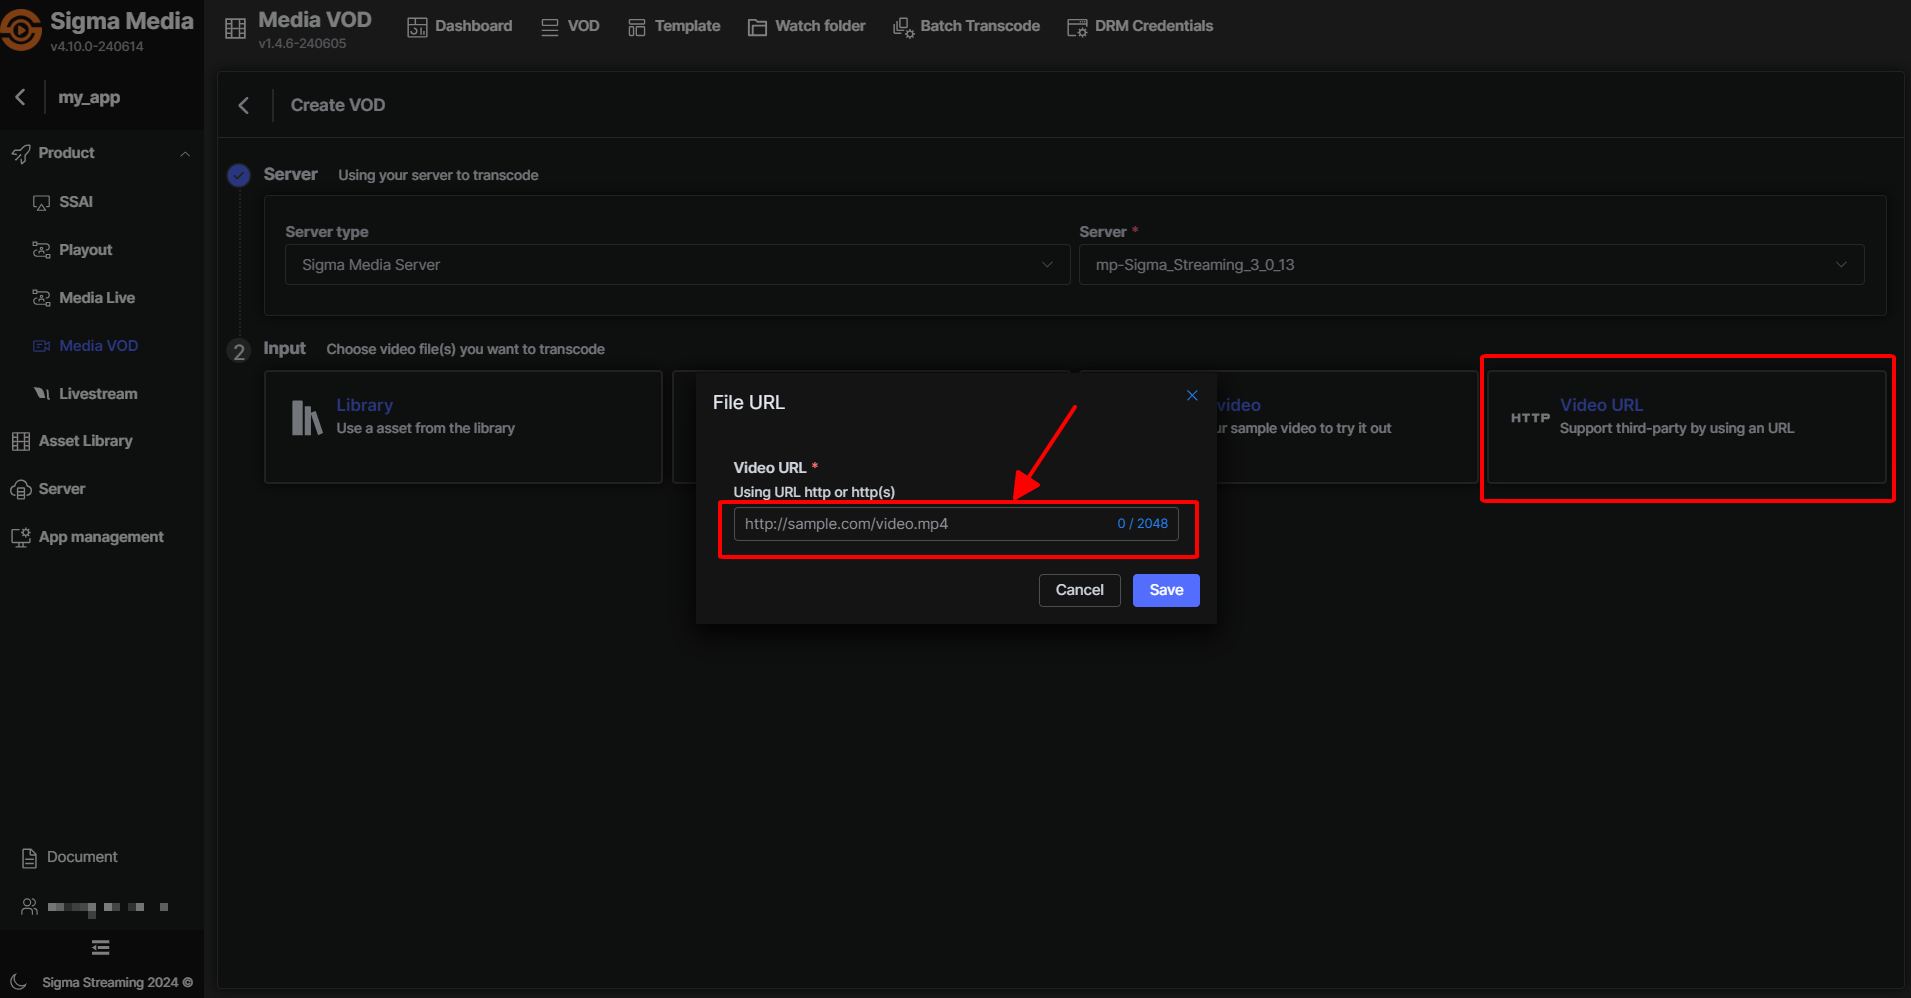Collapse the Product section
The width and height of the screenshot is (1911, 998).
(185, 153)
